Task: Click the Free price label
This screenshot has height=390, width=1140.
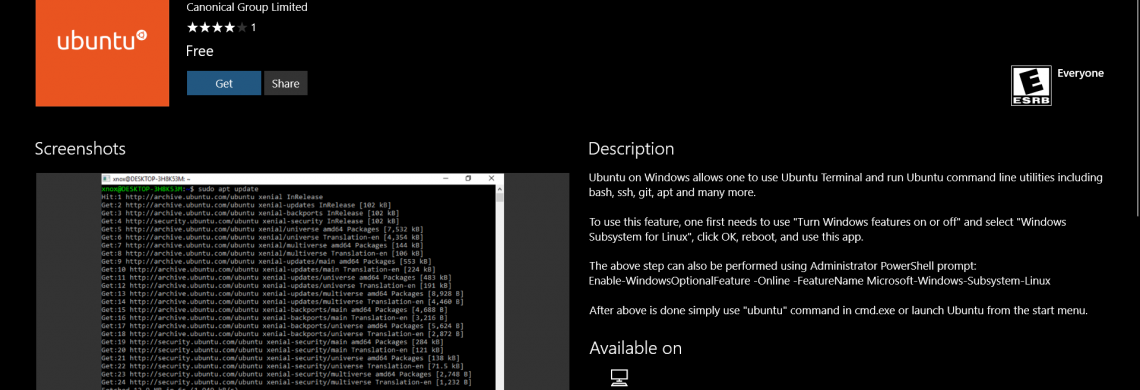Action: coord(200,51)
